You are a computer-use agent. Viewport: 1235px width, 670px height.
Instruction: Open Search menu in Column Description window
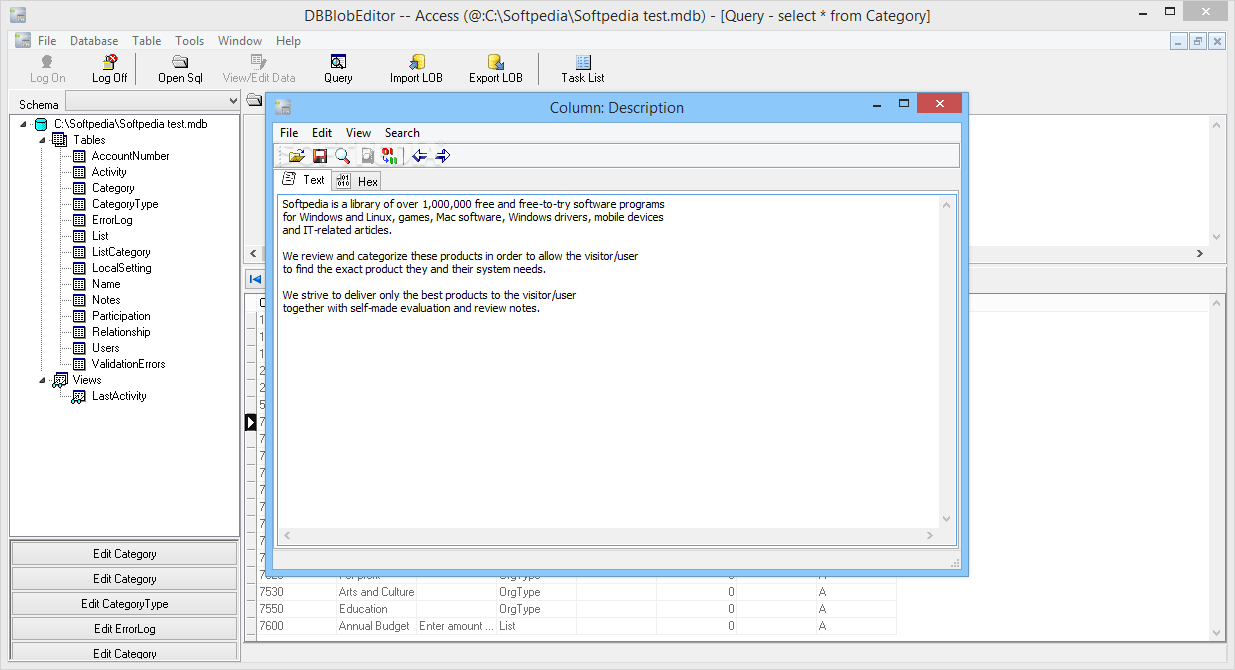[402, 133]
